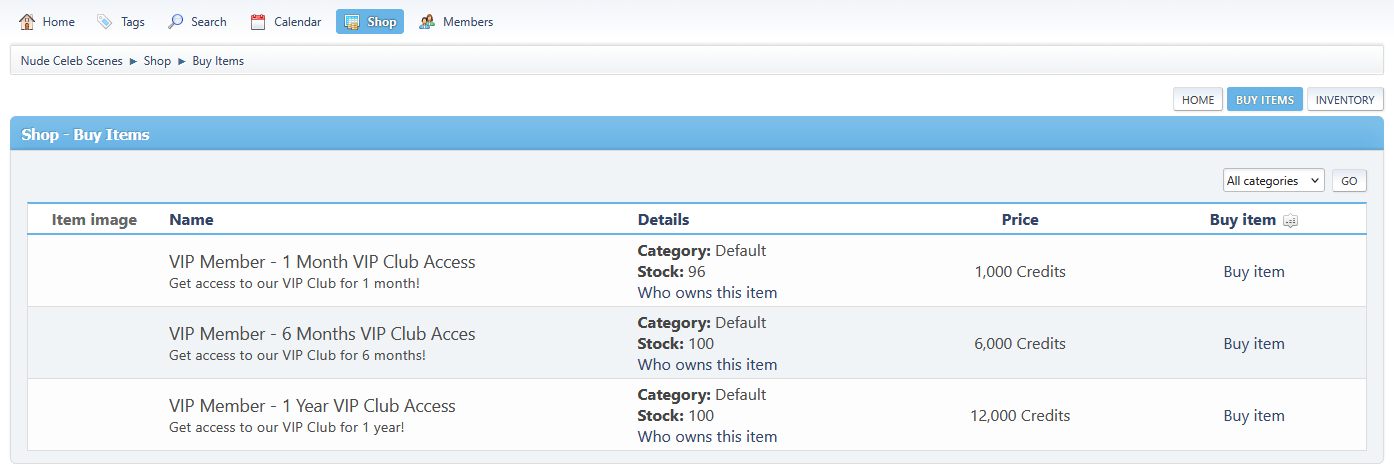Viewport: 1394px width, 471px height.
Task: Click the Home house icon
Action: click(27, 22)
